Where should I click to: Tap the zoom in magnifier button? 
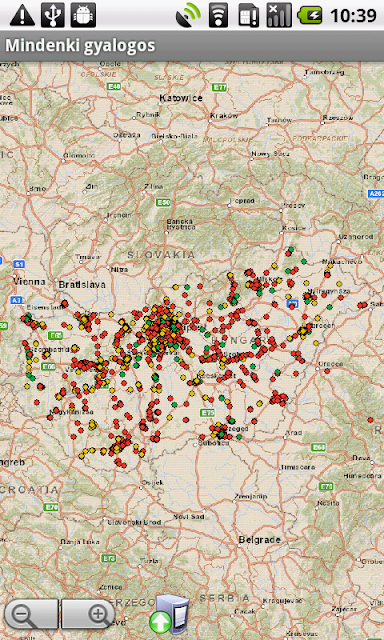pos(88,613)
